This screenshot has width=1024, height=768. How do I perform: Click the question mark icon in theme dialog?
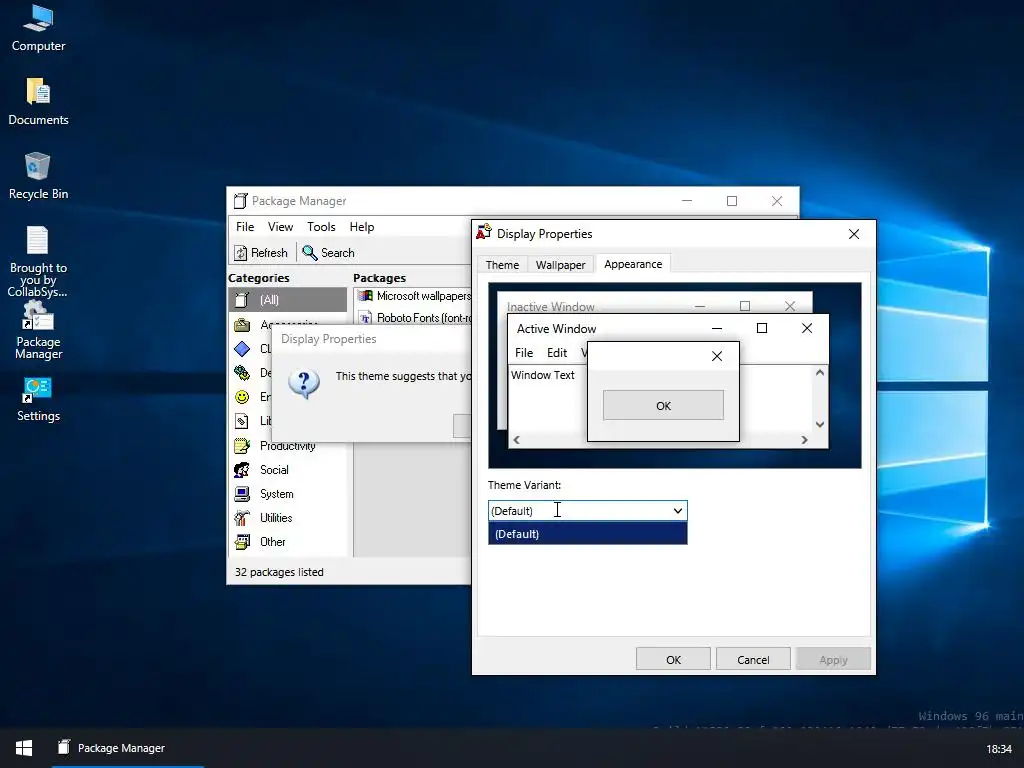point(304,383)
